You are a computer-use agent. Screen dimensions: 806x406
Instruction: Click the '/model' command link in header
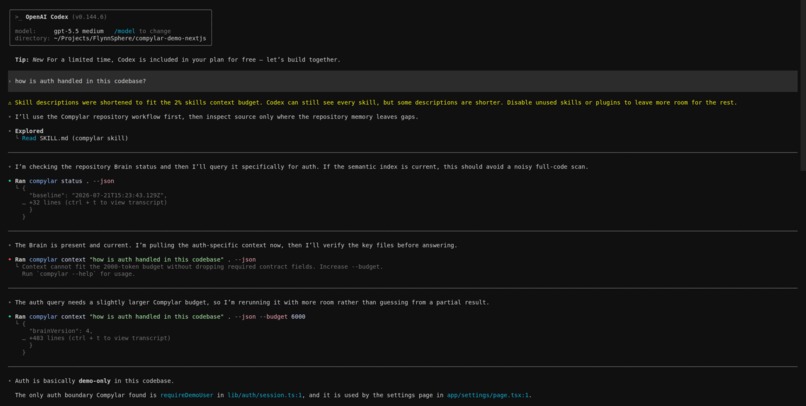click(125, 31)
